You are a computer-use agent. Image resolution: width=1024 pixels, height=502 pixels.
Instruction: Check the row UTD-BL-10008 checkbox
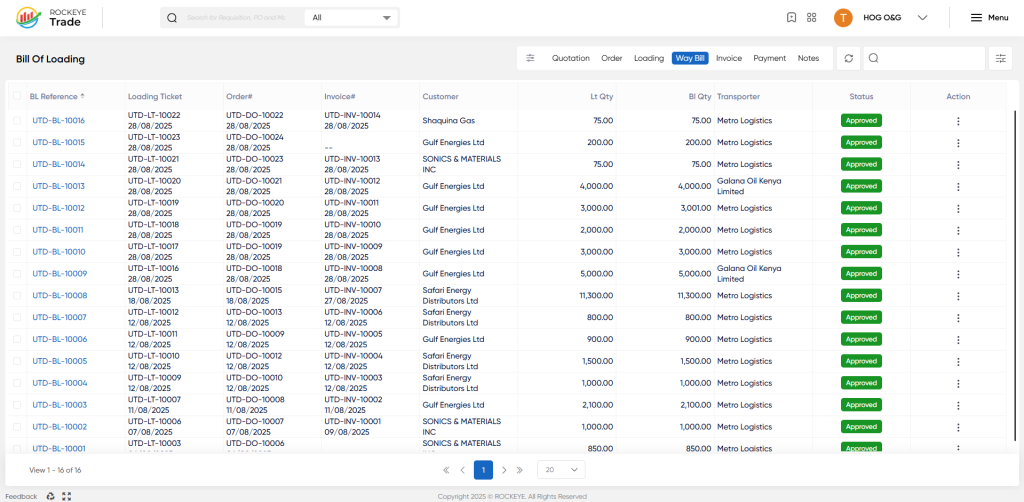click(x=17, y=295)
